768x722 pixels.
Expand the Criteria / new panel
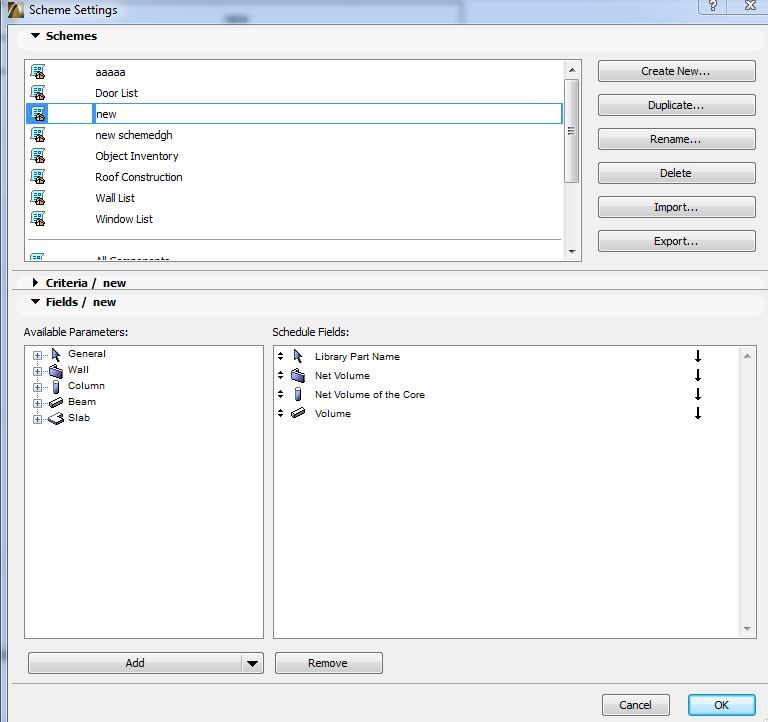point(35,283)
